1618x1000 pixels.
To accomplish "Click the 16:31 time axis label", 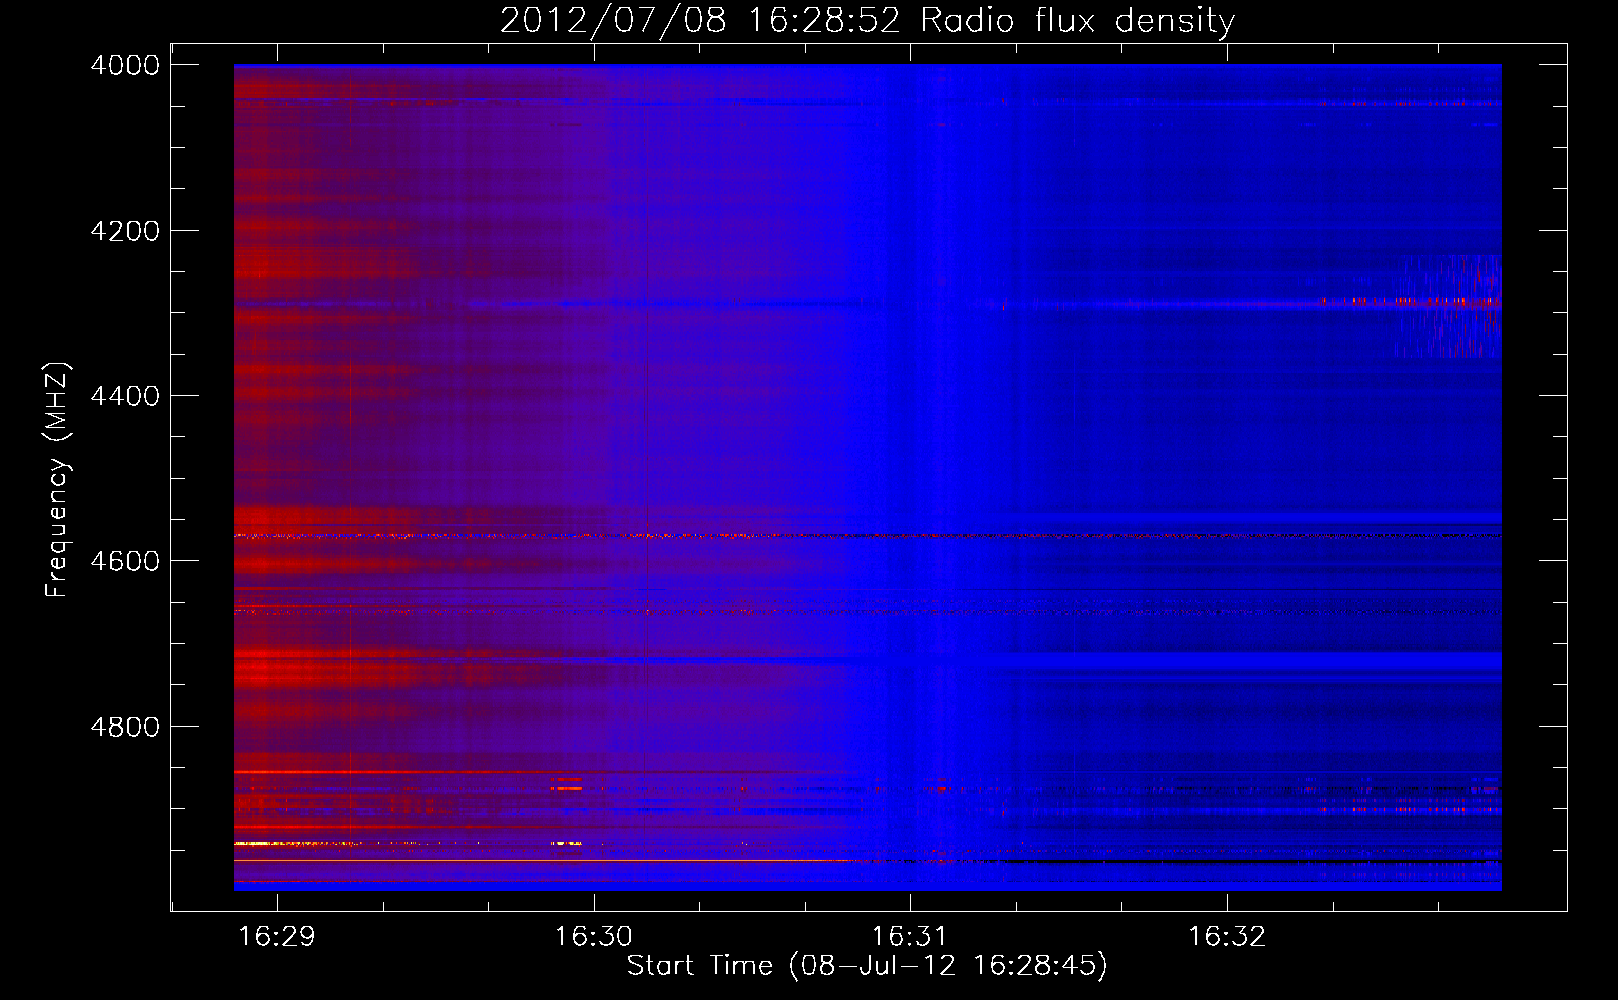I will (x=910, y=937).
